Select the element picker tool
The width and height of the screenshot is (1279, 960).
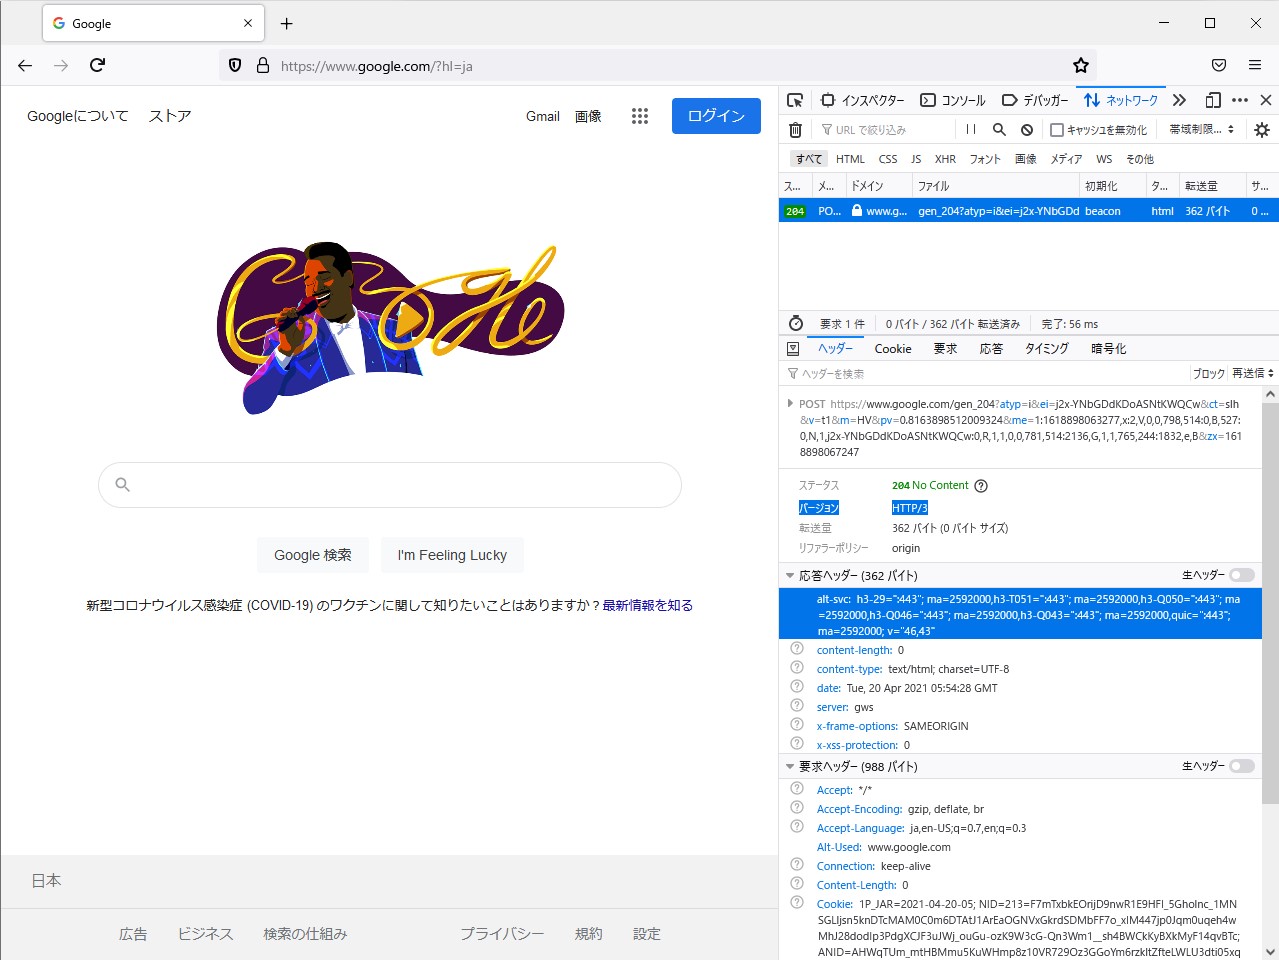[x=795, y=100]
